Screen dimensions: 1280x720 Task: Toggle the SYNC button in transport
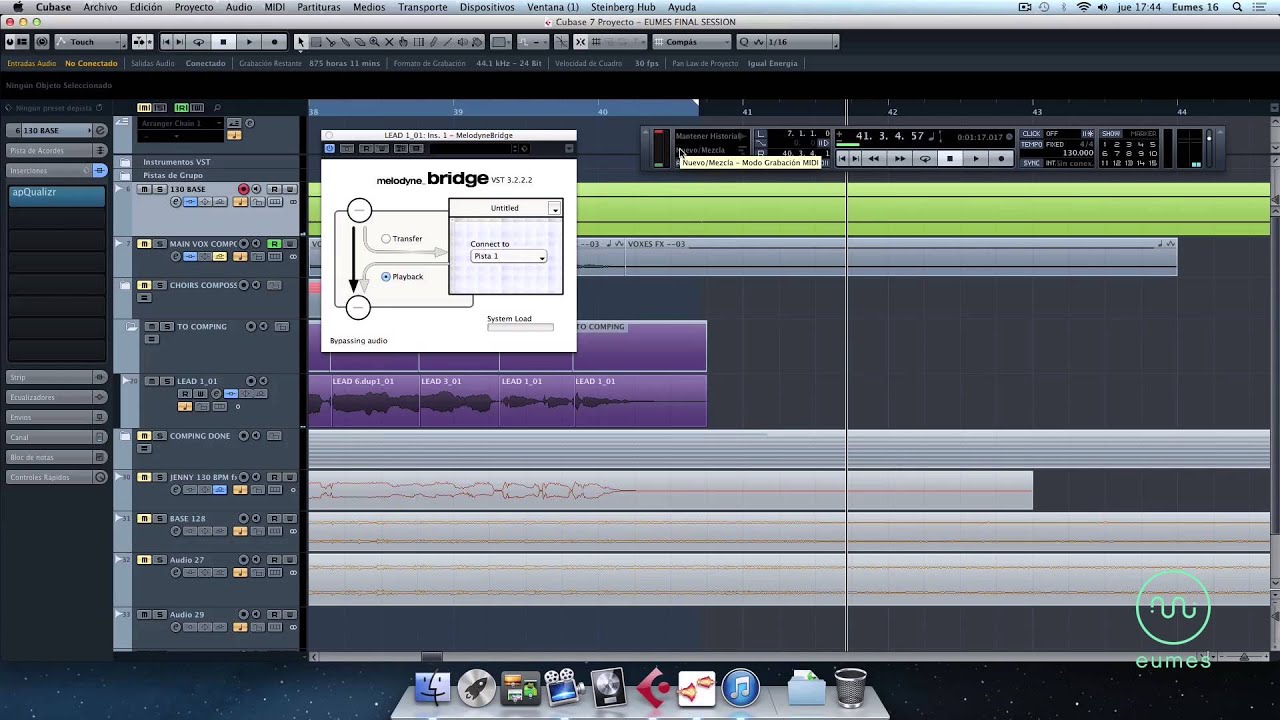click(1031, 163)
